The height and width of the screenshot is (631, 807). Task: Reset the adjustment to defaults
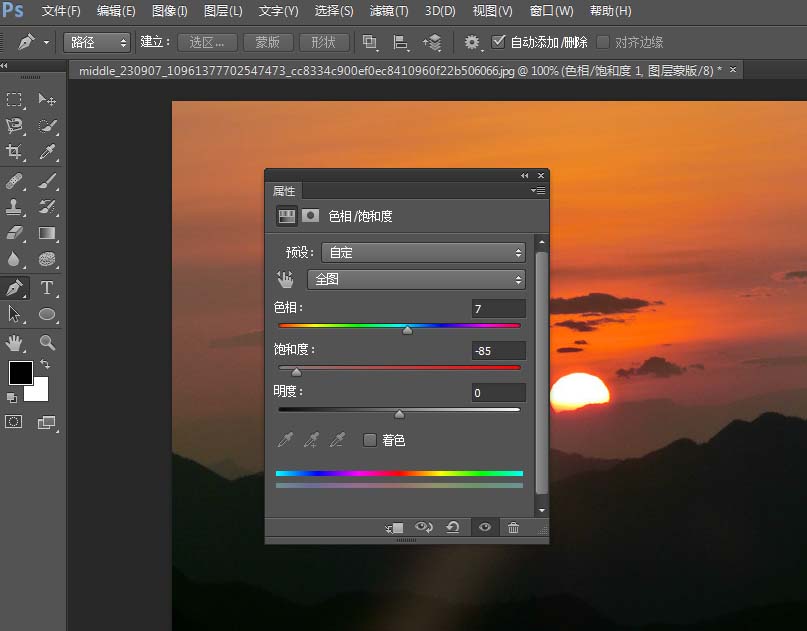453,528
